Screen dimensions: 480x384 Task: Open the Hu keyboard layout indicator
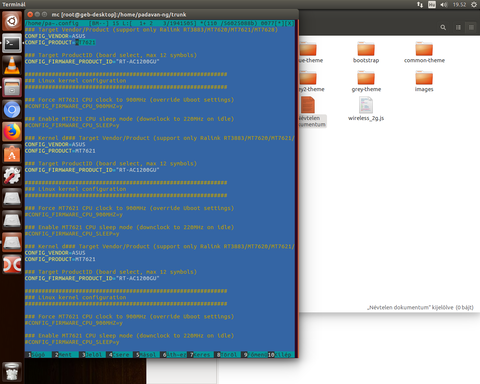click(432, 4)
